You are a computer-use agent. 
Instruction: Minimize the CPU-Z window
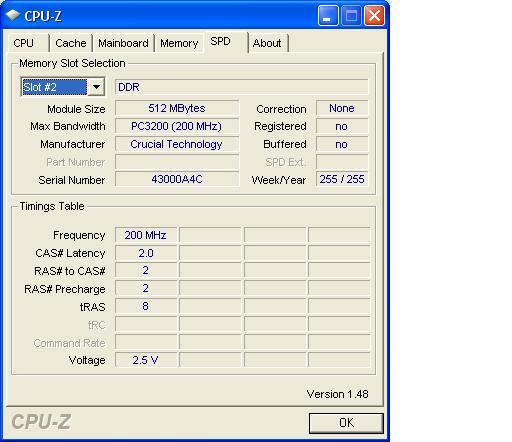(x=328, y=16)
